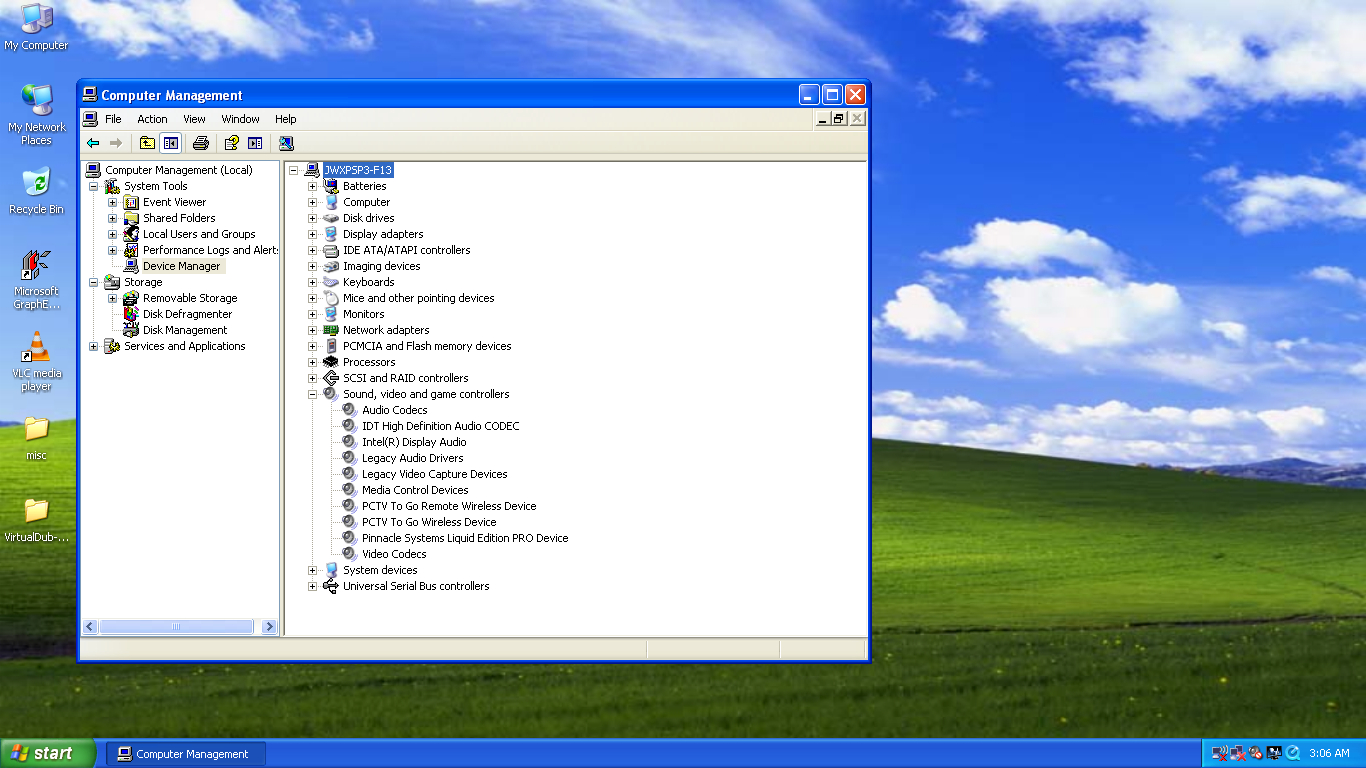The height and width of the screenshot is (768, 1366).
Task: Select the Imaging devices icon
Action: (x=331, y=266)
